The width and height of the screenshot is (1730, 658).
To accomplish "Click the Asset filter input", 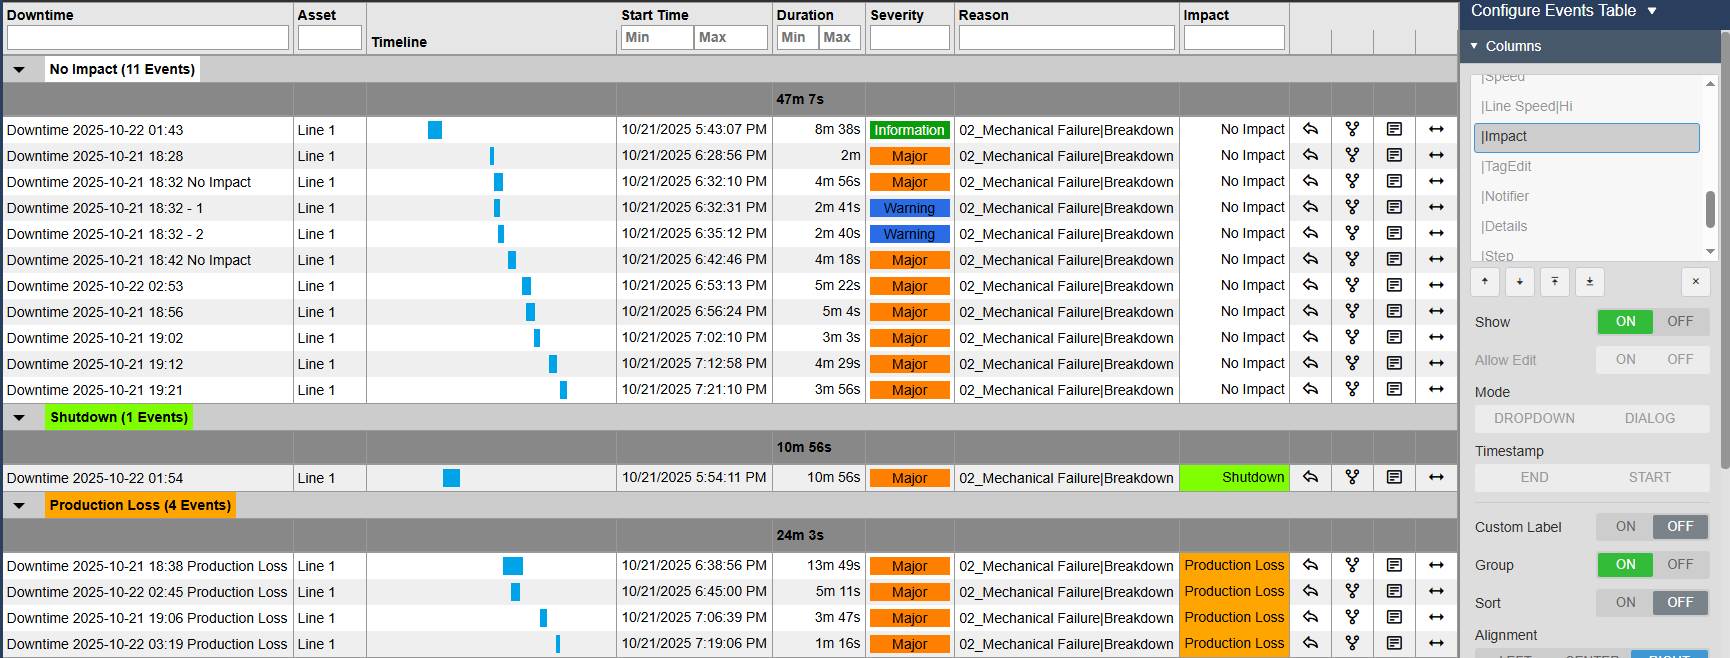I will click(330, 38).
